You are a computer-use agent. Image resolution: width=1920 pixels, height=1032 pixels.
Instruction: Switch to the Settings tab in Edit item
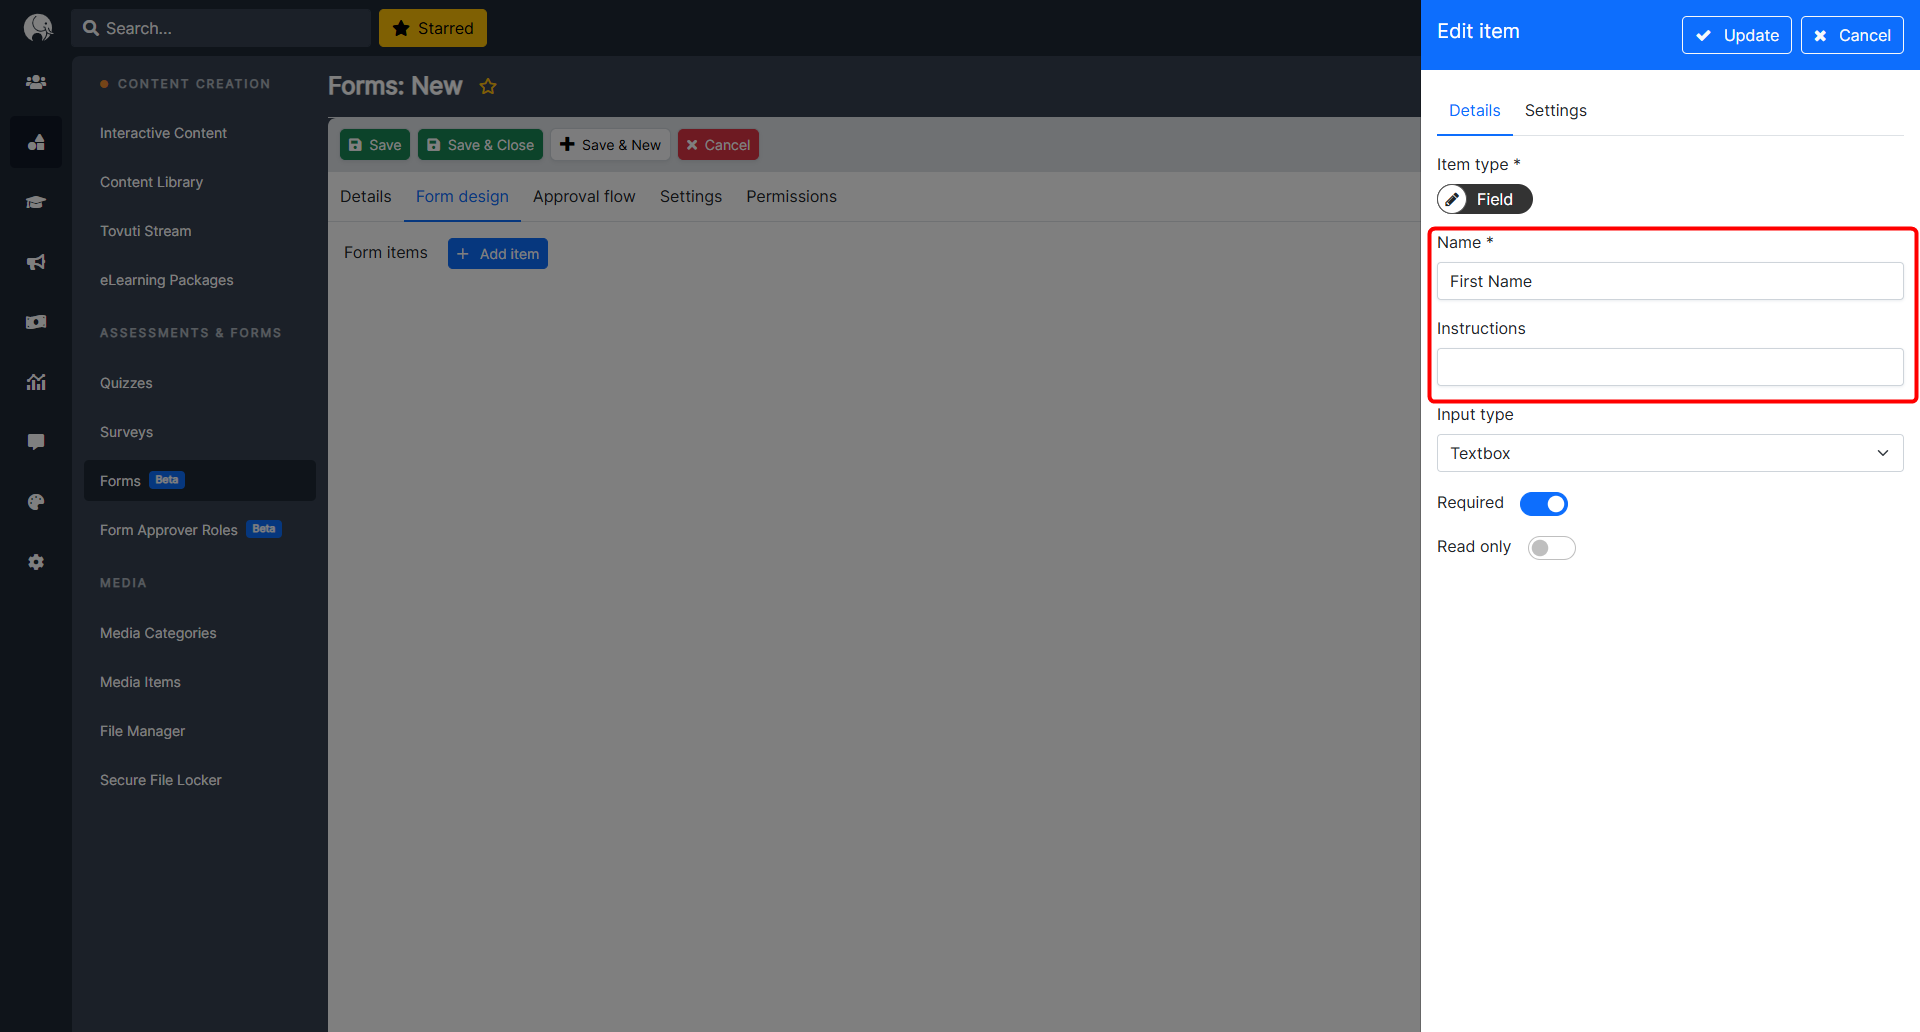tap(1555, 110)
